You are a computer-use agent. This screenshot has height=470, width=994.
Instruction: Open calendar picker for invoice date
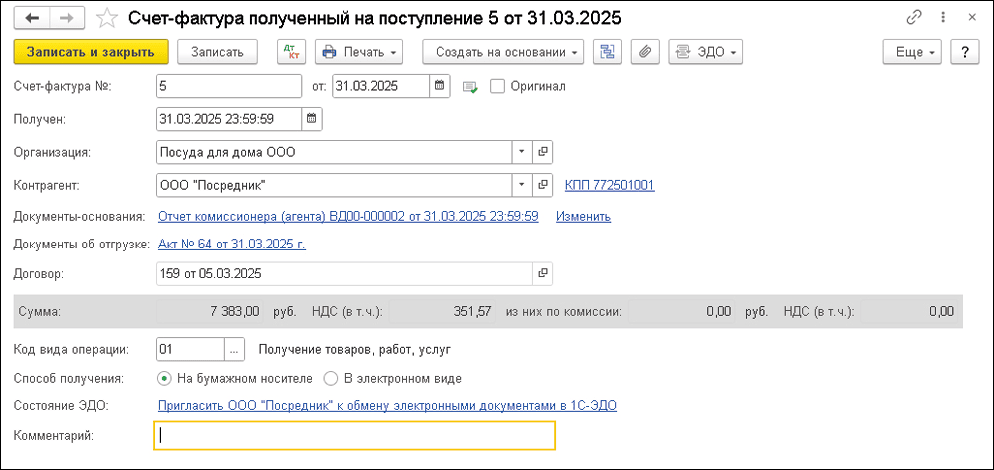pyautogui.click(x=439, y=86)
